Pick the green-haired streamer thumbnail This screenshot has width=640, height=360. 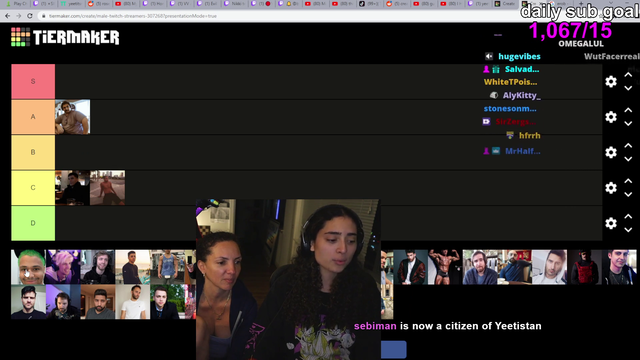(28, 267)
